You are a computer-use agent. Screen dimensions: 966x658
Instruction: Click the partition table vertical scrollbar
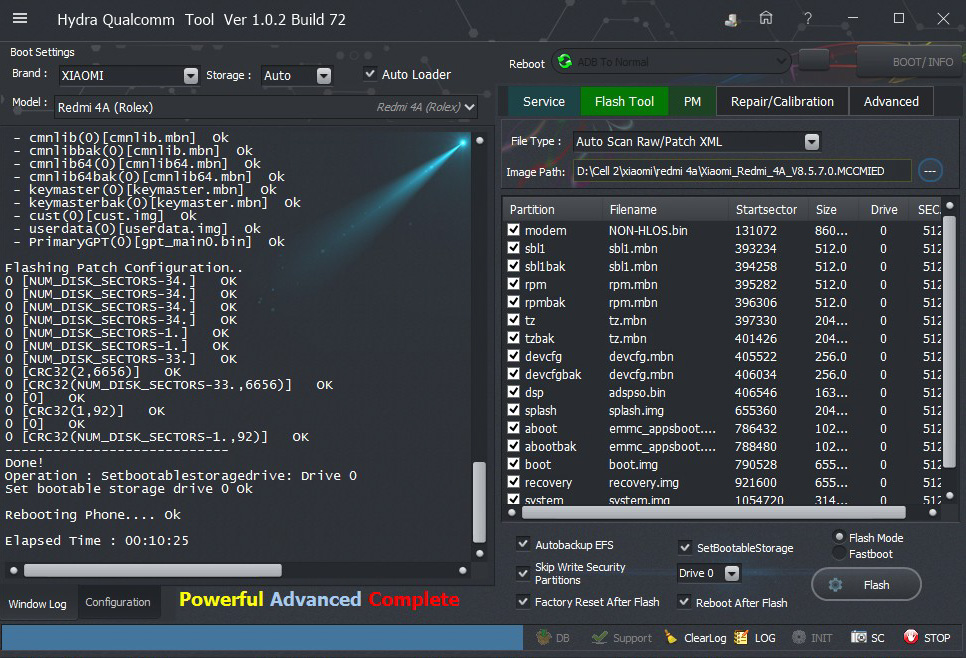(949, 343)
